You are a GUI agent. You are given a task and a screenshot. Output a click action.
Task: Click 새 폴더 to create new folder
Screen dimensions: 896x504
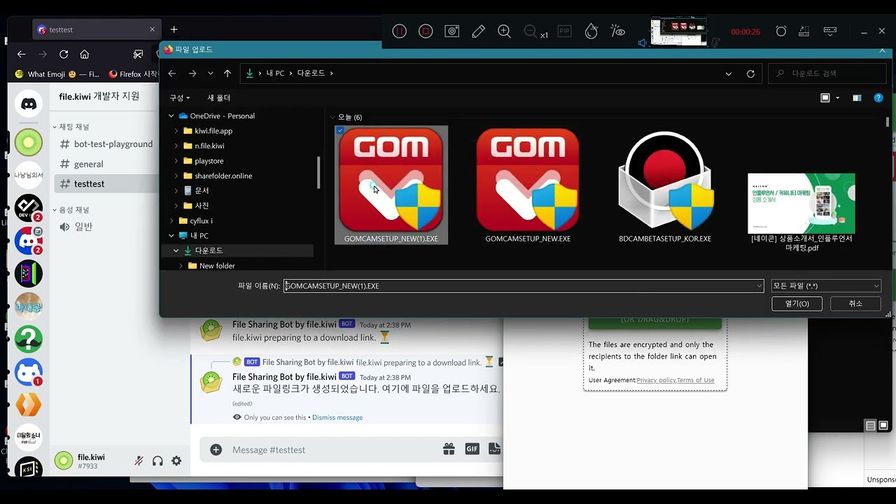(x=218, y=98)
